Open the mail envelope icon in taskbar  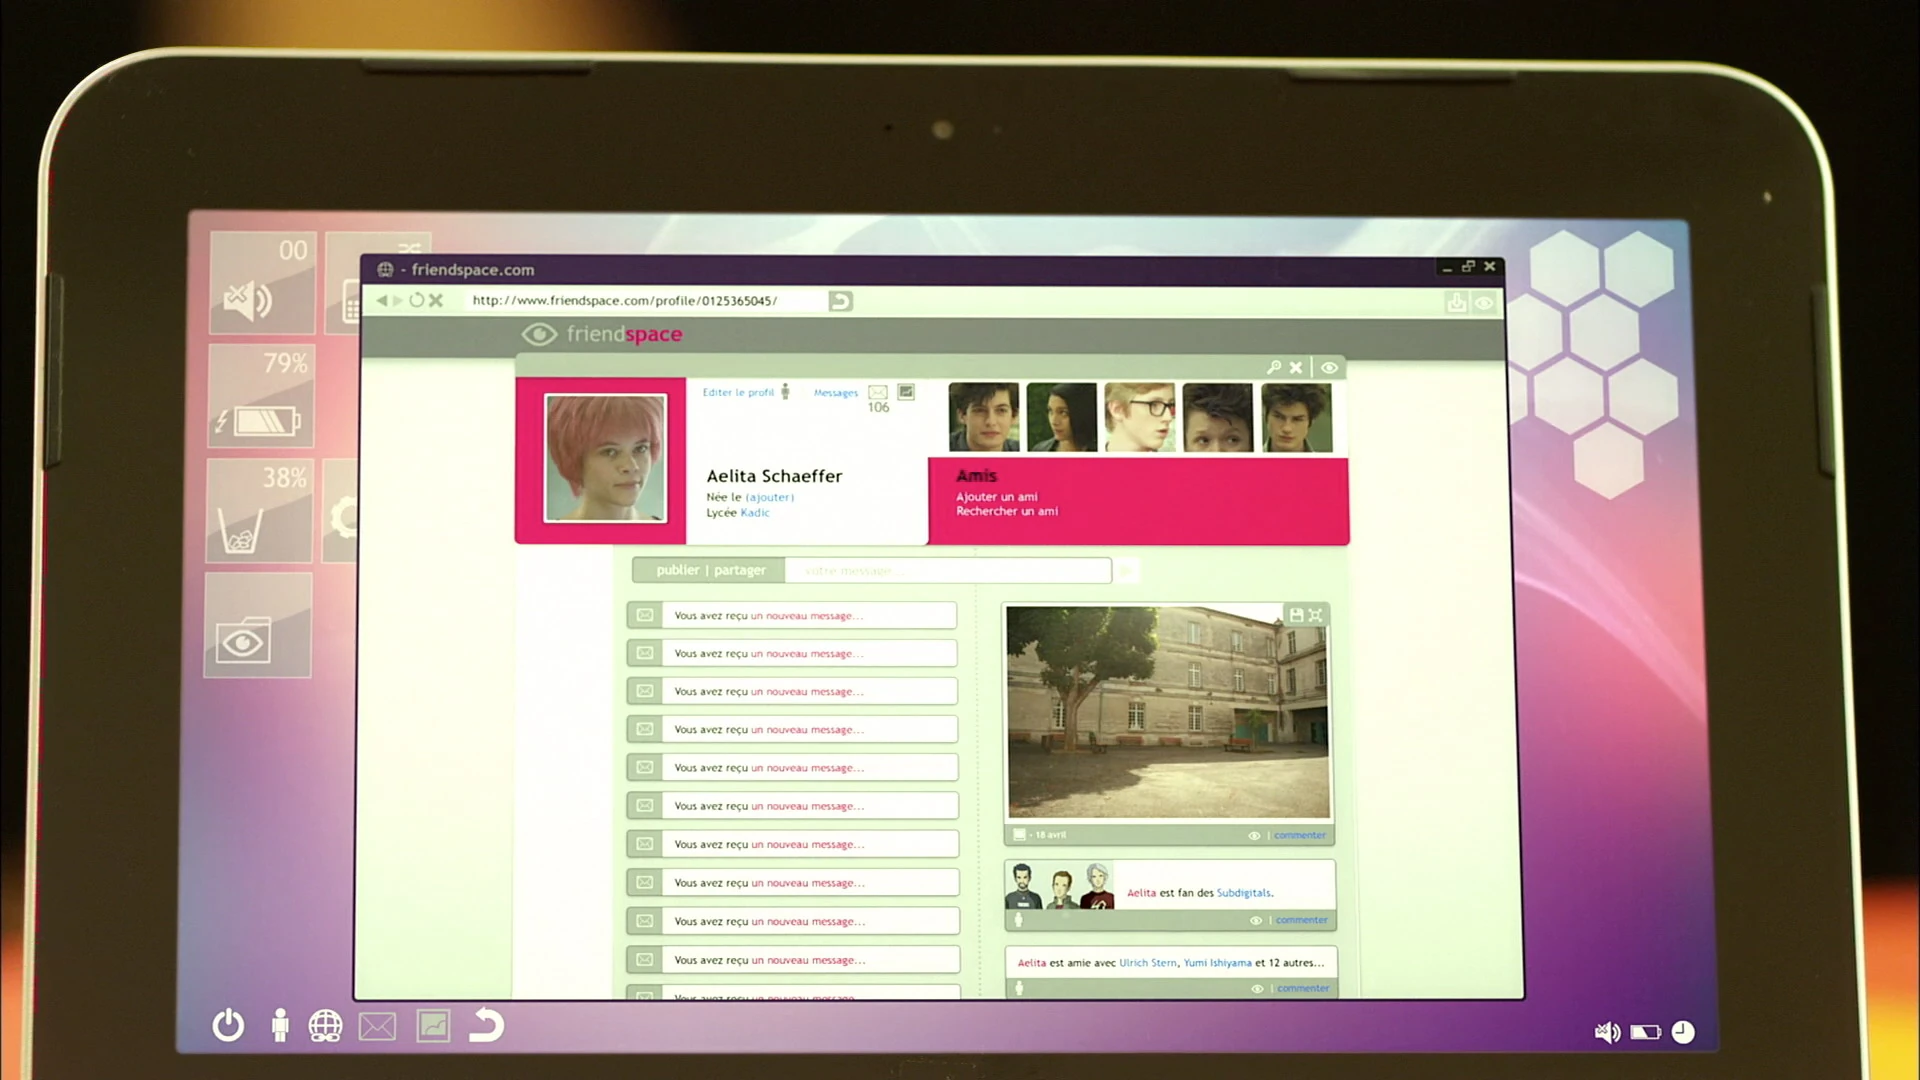[x=377, y=1026]
